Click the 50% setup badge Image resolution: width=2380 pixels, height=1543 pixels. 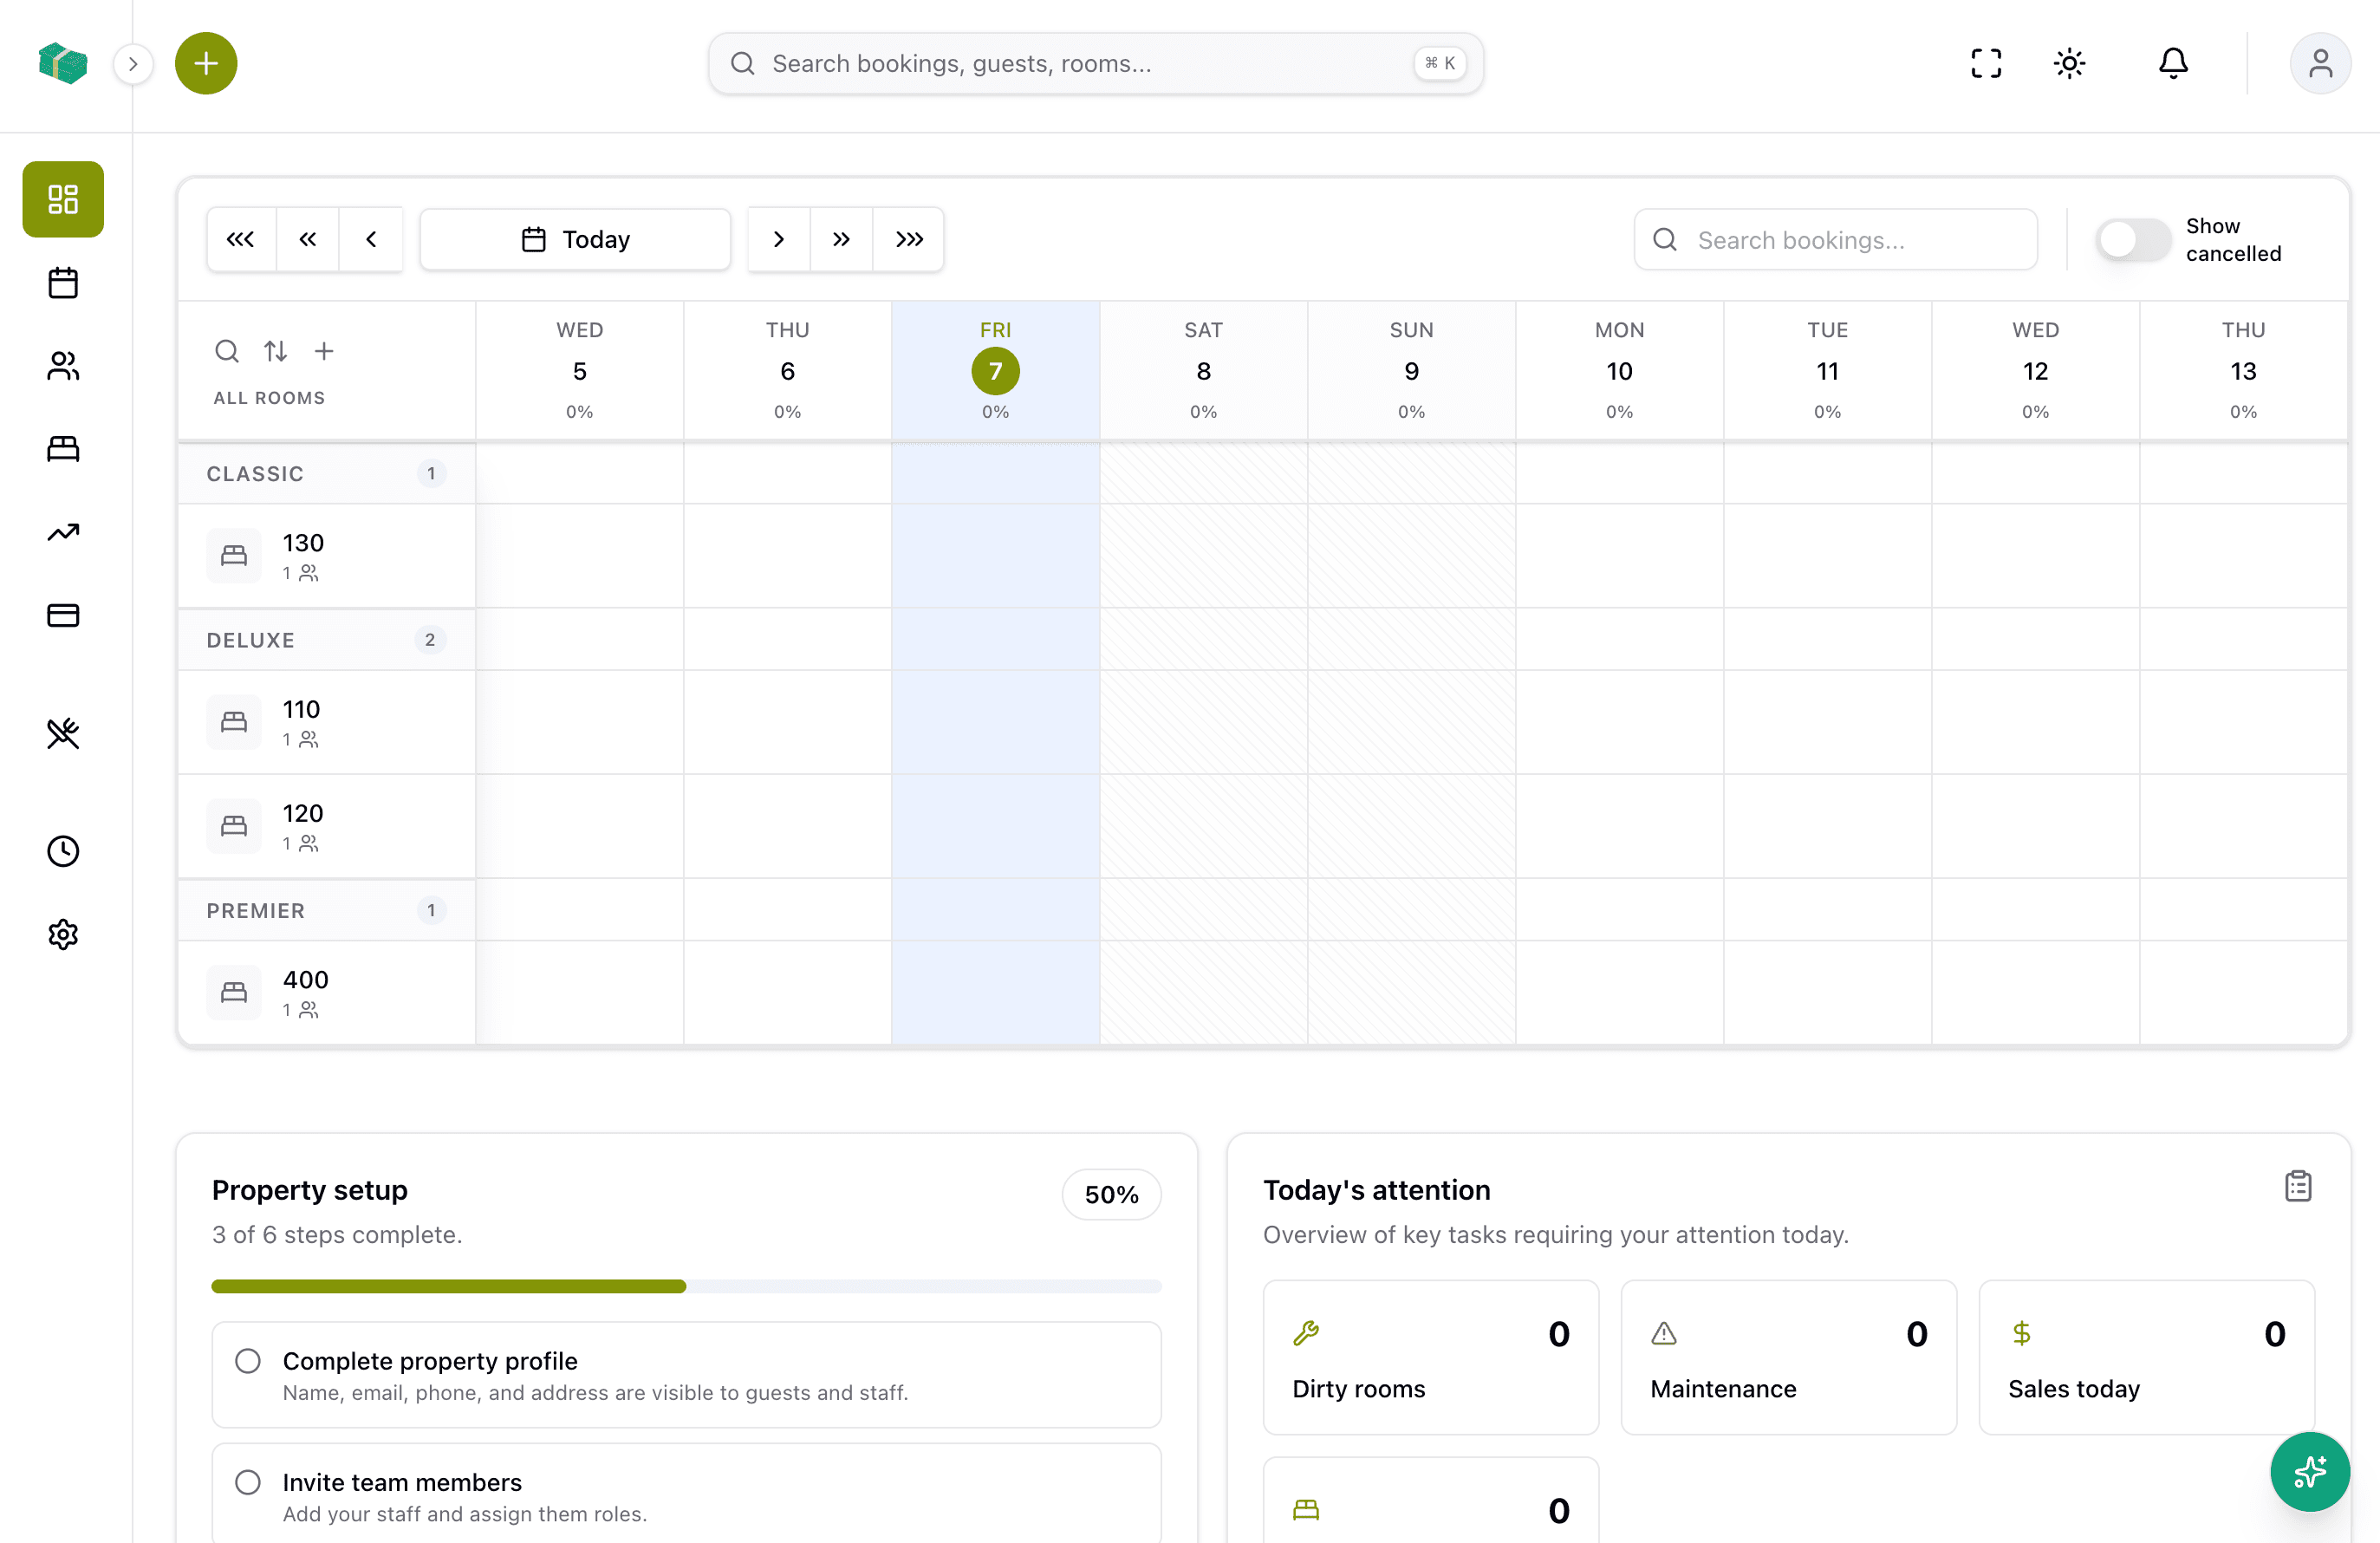1111,1194
